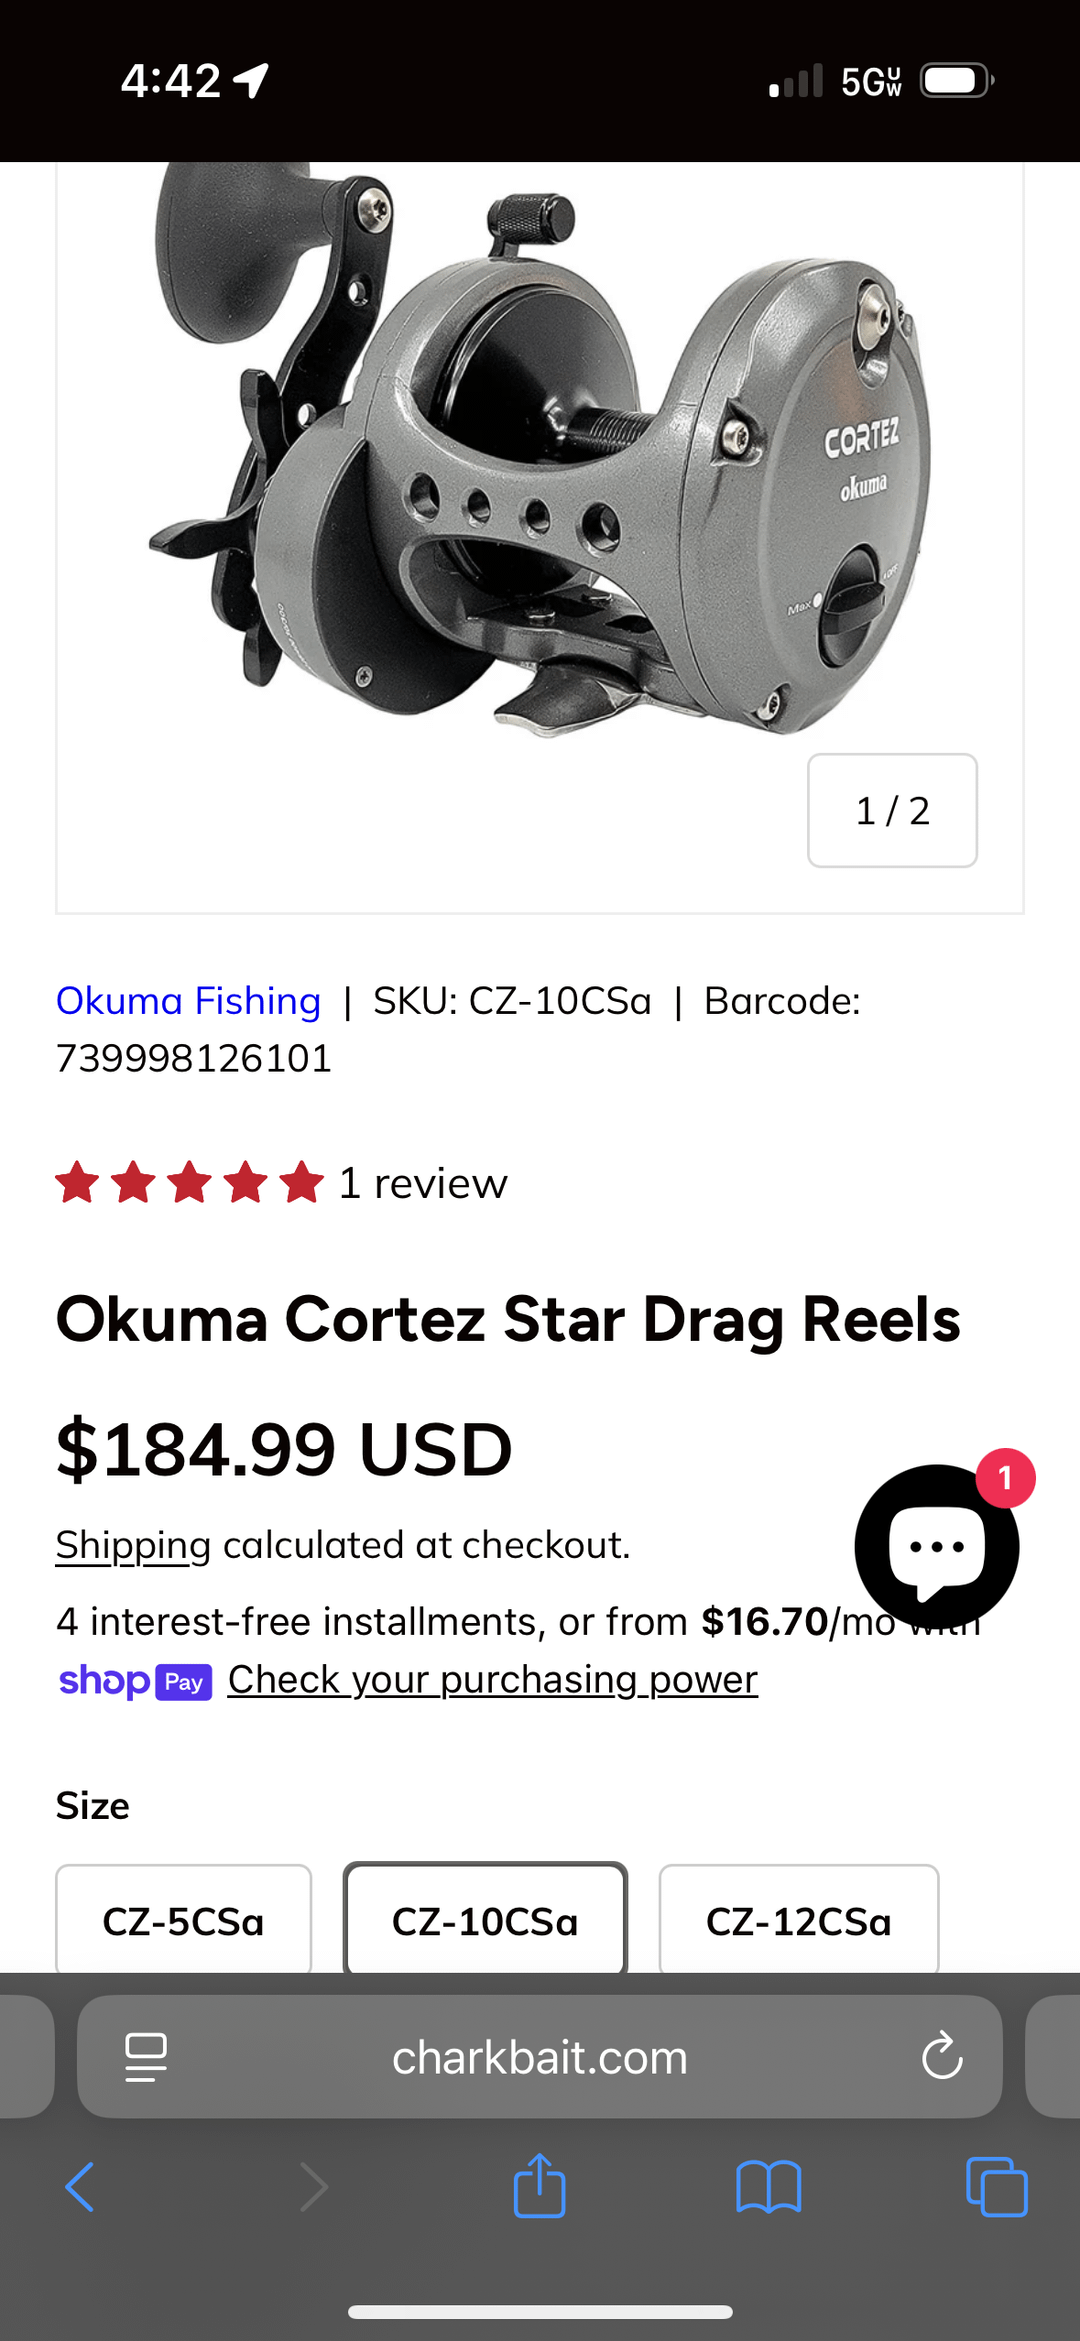Open Safari bookmarks book icon
The width and height of the screenshot is (1080, 2341).
tap(768, 2187)
